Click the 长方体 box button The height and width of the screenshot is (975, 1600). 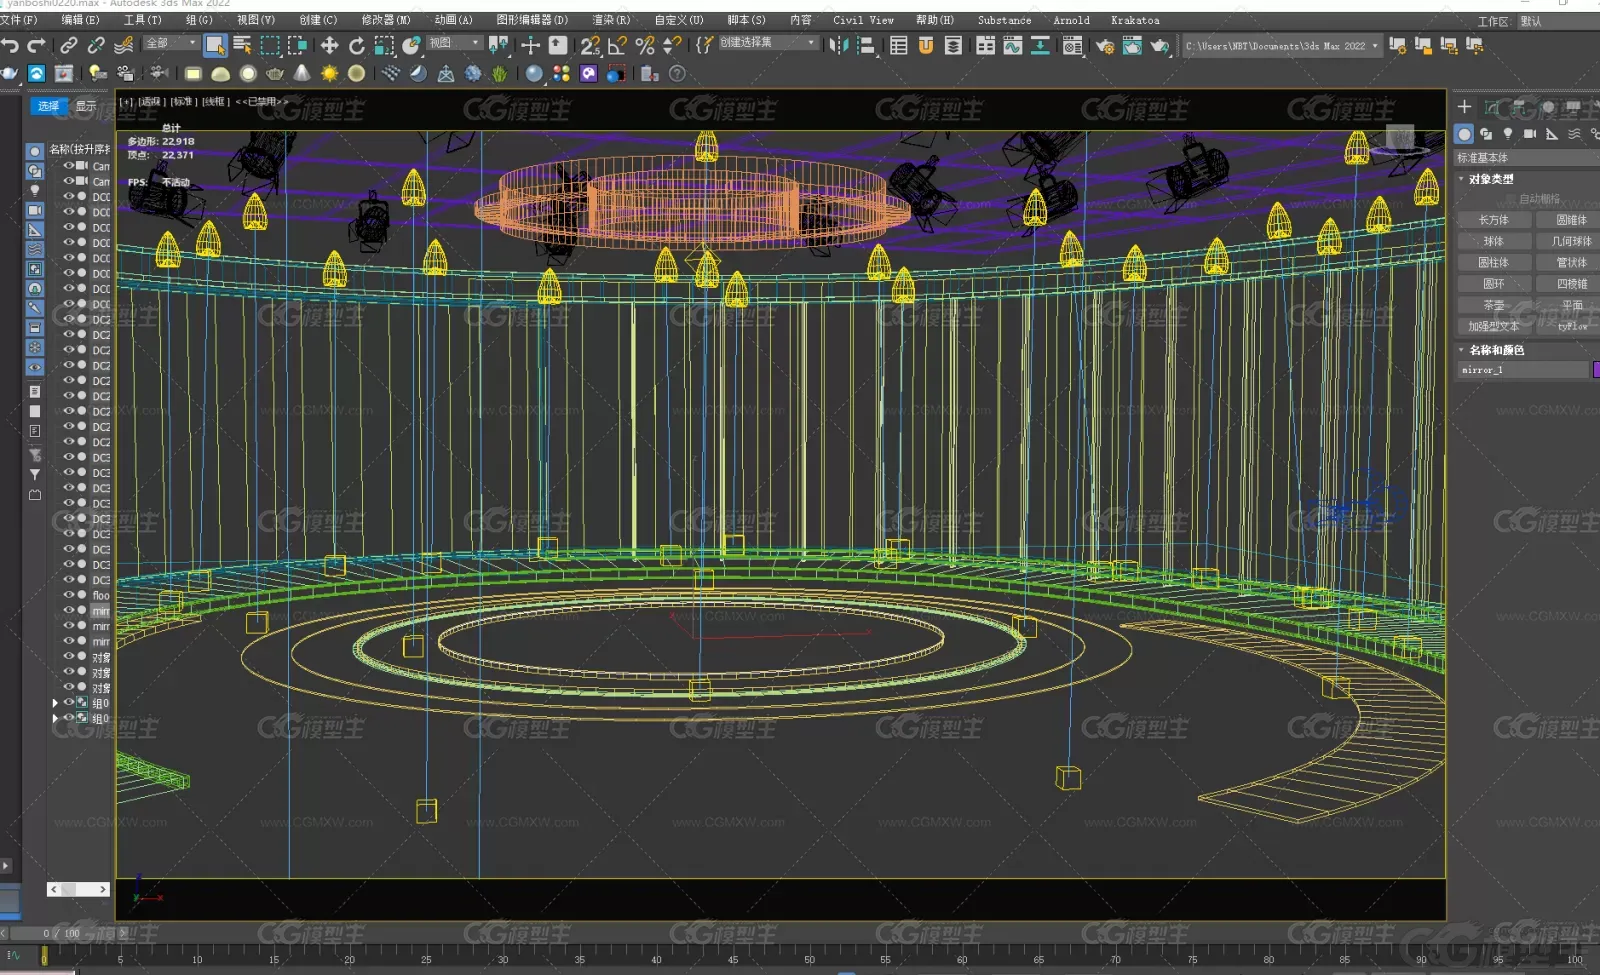pos(1493,220)
